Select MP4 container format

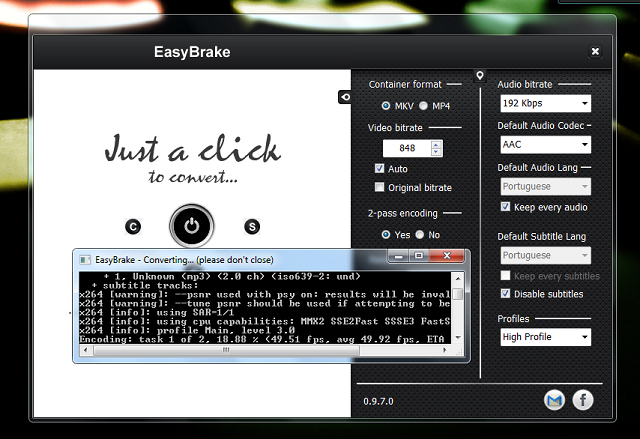(x=423, y=106)
